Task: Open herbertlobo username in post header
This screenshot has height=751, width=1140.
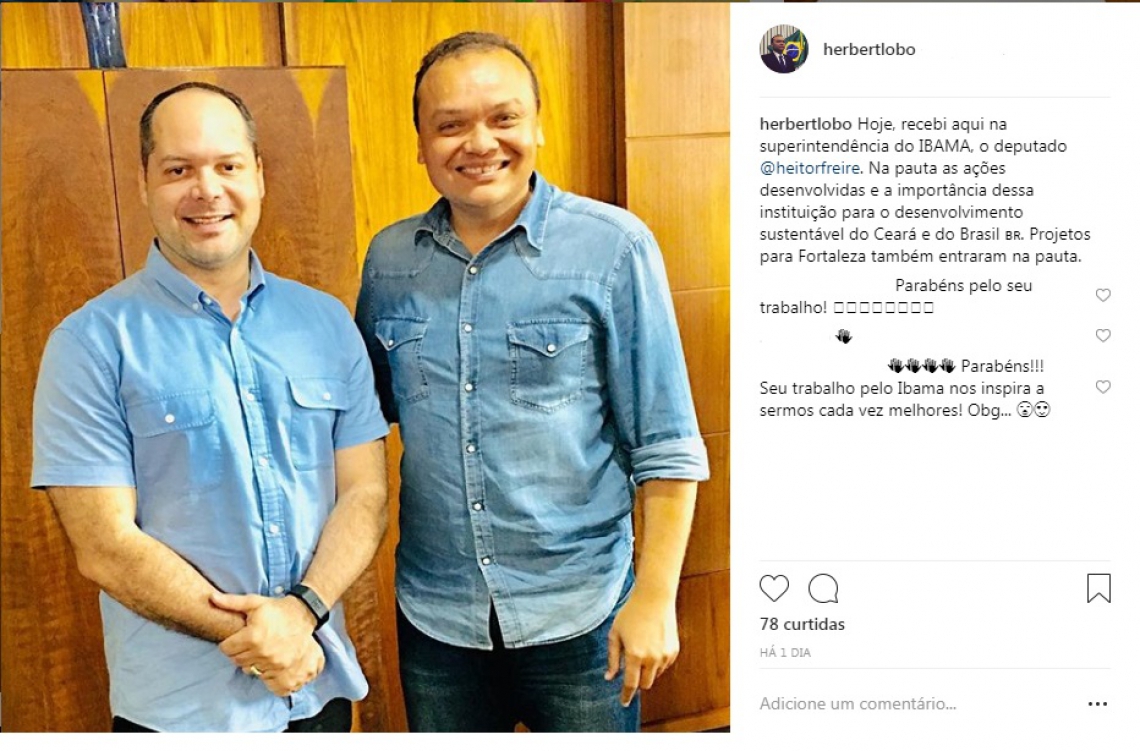Action: [869, 49]
